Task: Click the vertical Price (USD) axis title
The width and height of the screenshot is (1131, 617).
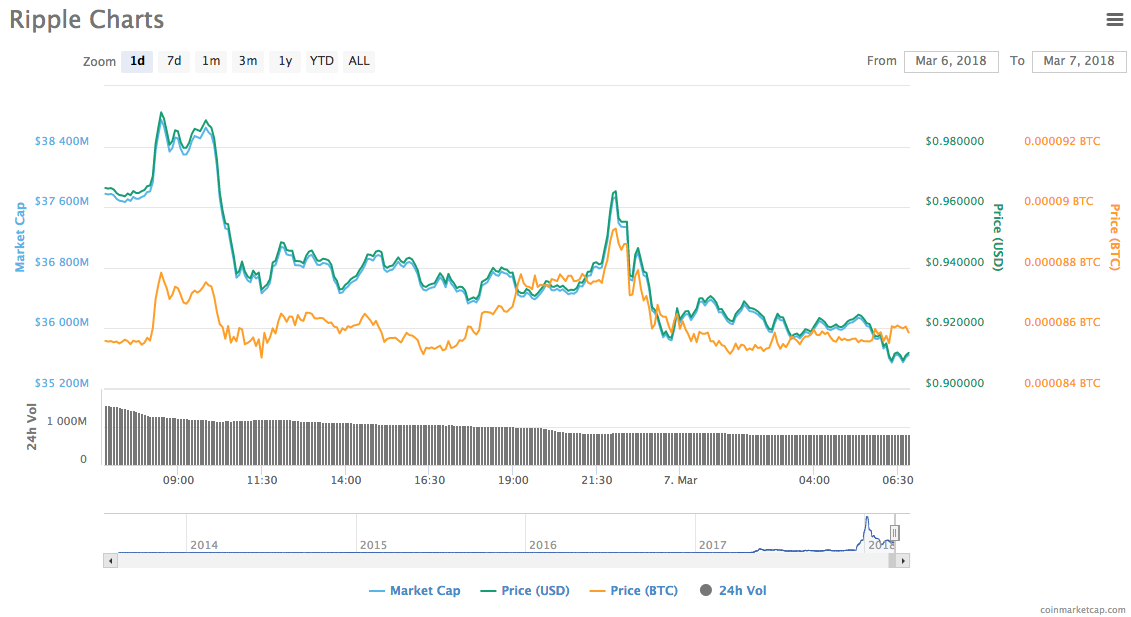Action: click(998, 237)
